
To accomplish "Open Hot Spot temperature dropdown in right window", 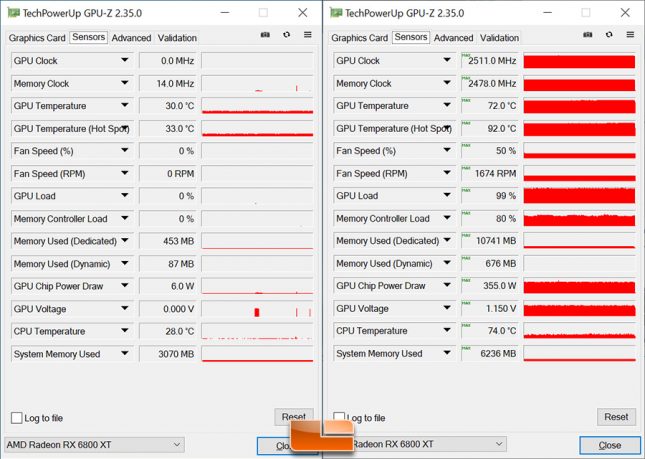I will (447, 128).
